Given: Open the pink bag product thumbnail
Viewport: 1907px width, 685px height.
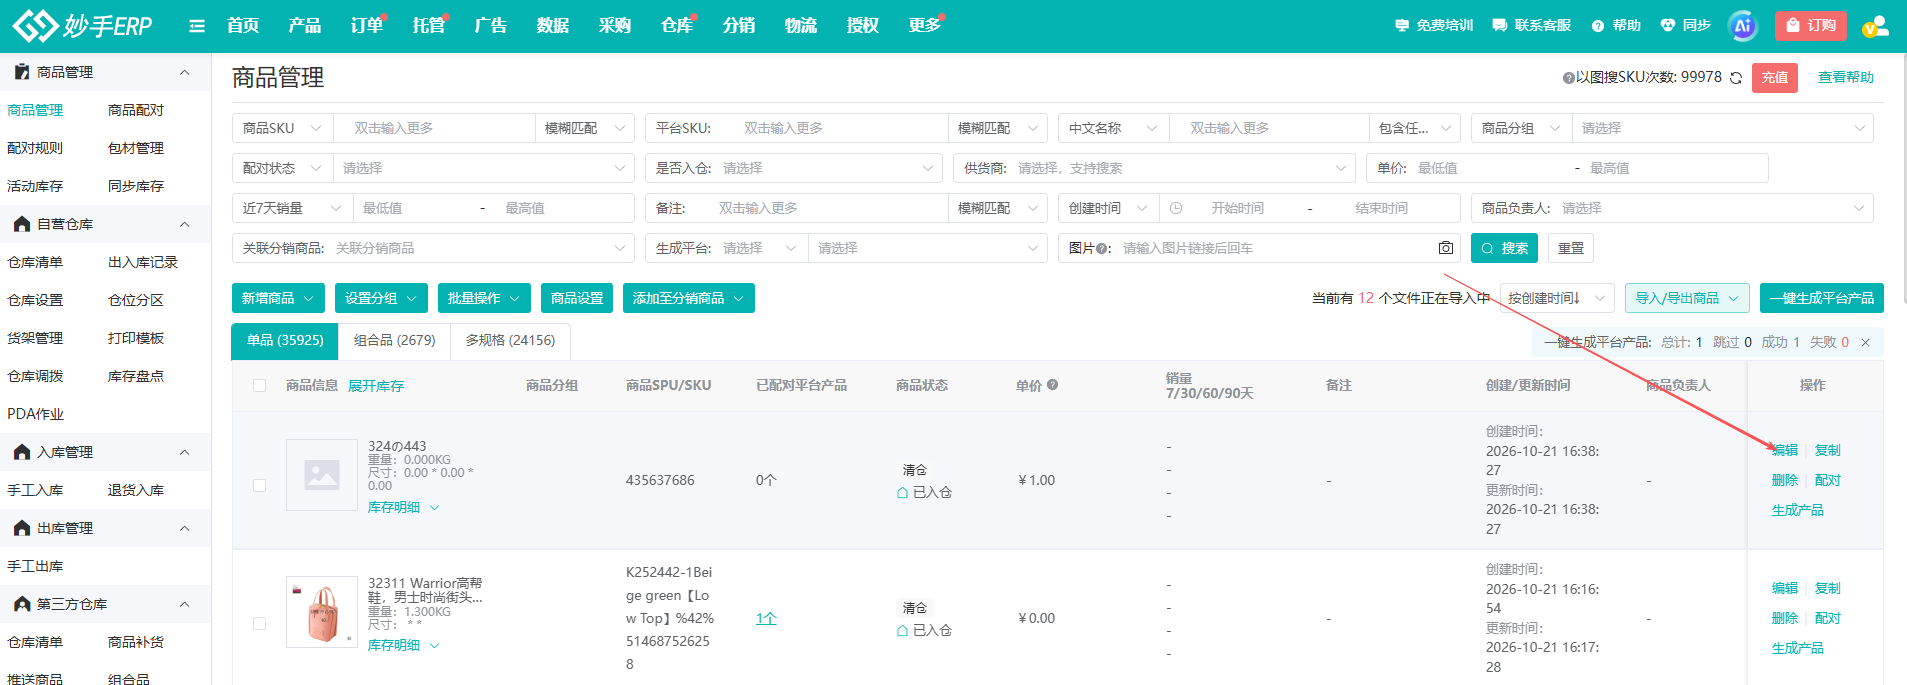Looking at the screenshot, I should tap(322, 612).
